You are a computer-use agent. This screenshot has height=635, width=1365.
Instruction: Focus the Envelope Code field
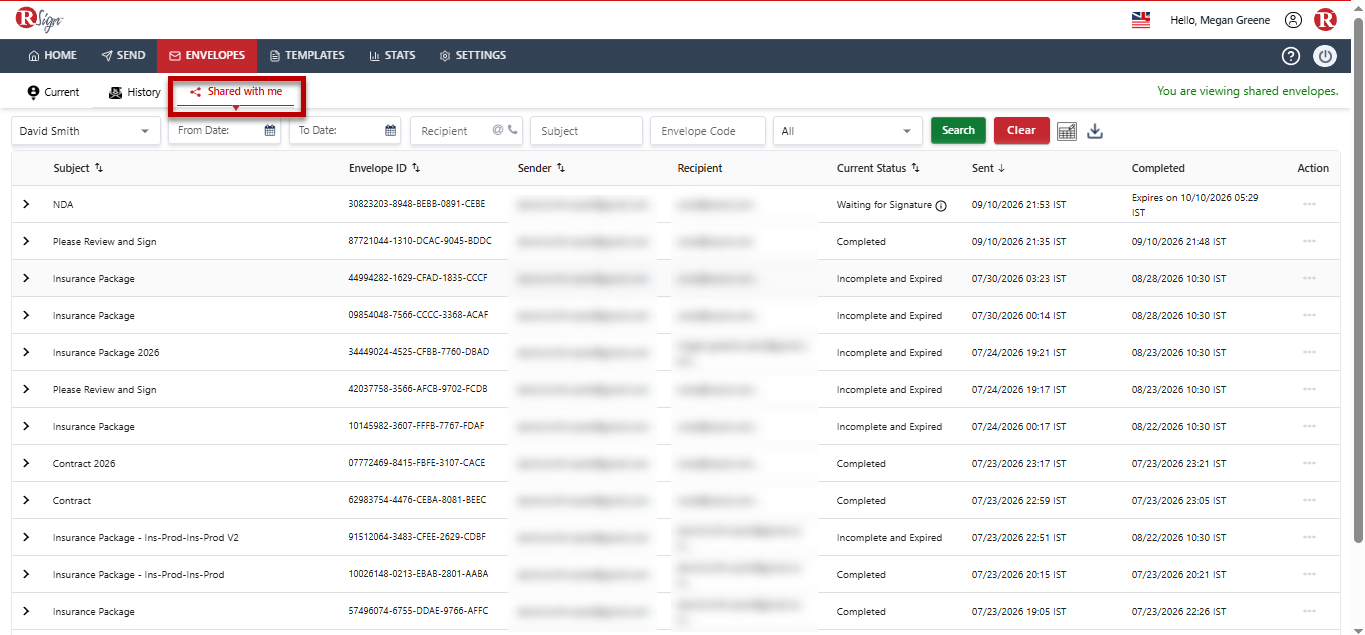707,131
